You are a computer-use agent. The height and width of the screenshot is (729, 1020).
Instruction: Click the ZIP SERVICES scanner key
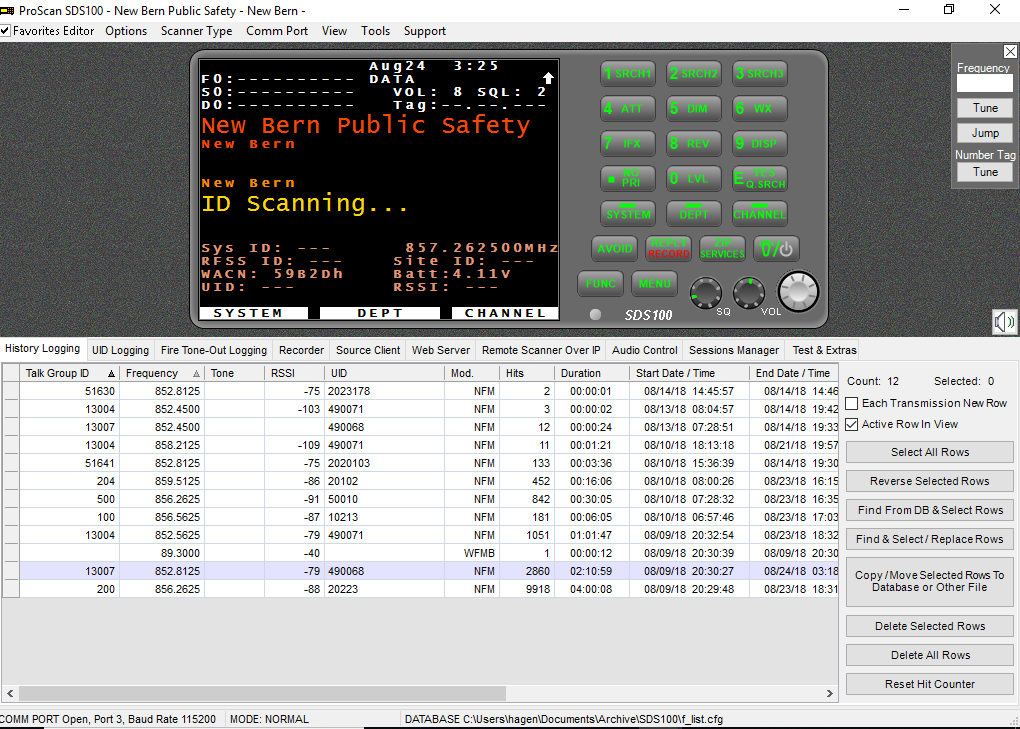pos(722,248)
